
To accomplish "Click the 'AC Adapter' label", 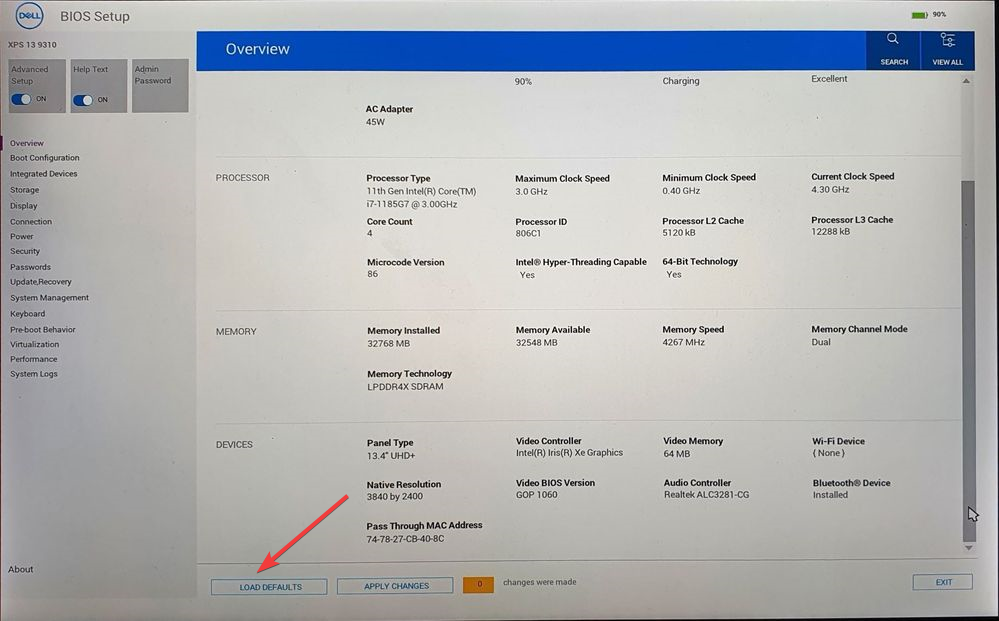I will pyautogui.click(x=389, y=110).
